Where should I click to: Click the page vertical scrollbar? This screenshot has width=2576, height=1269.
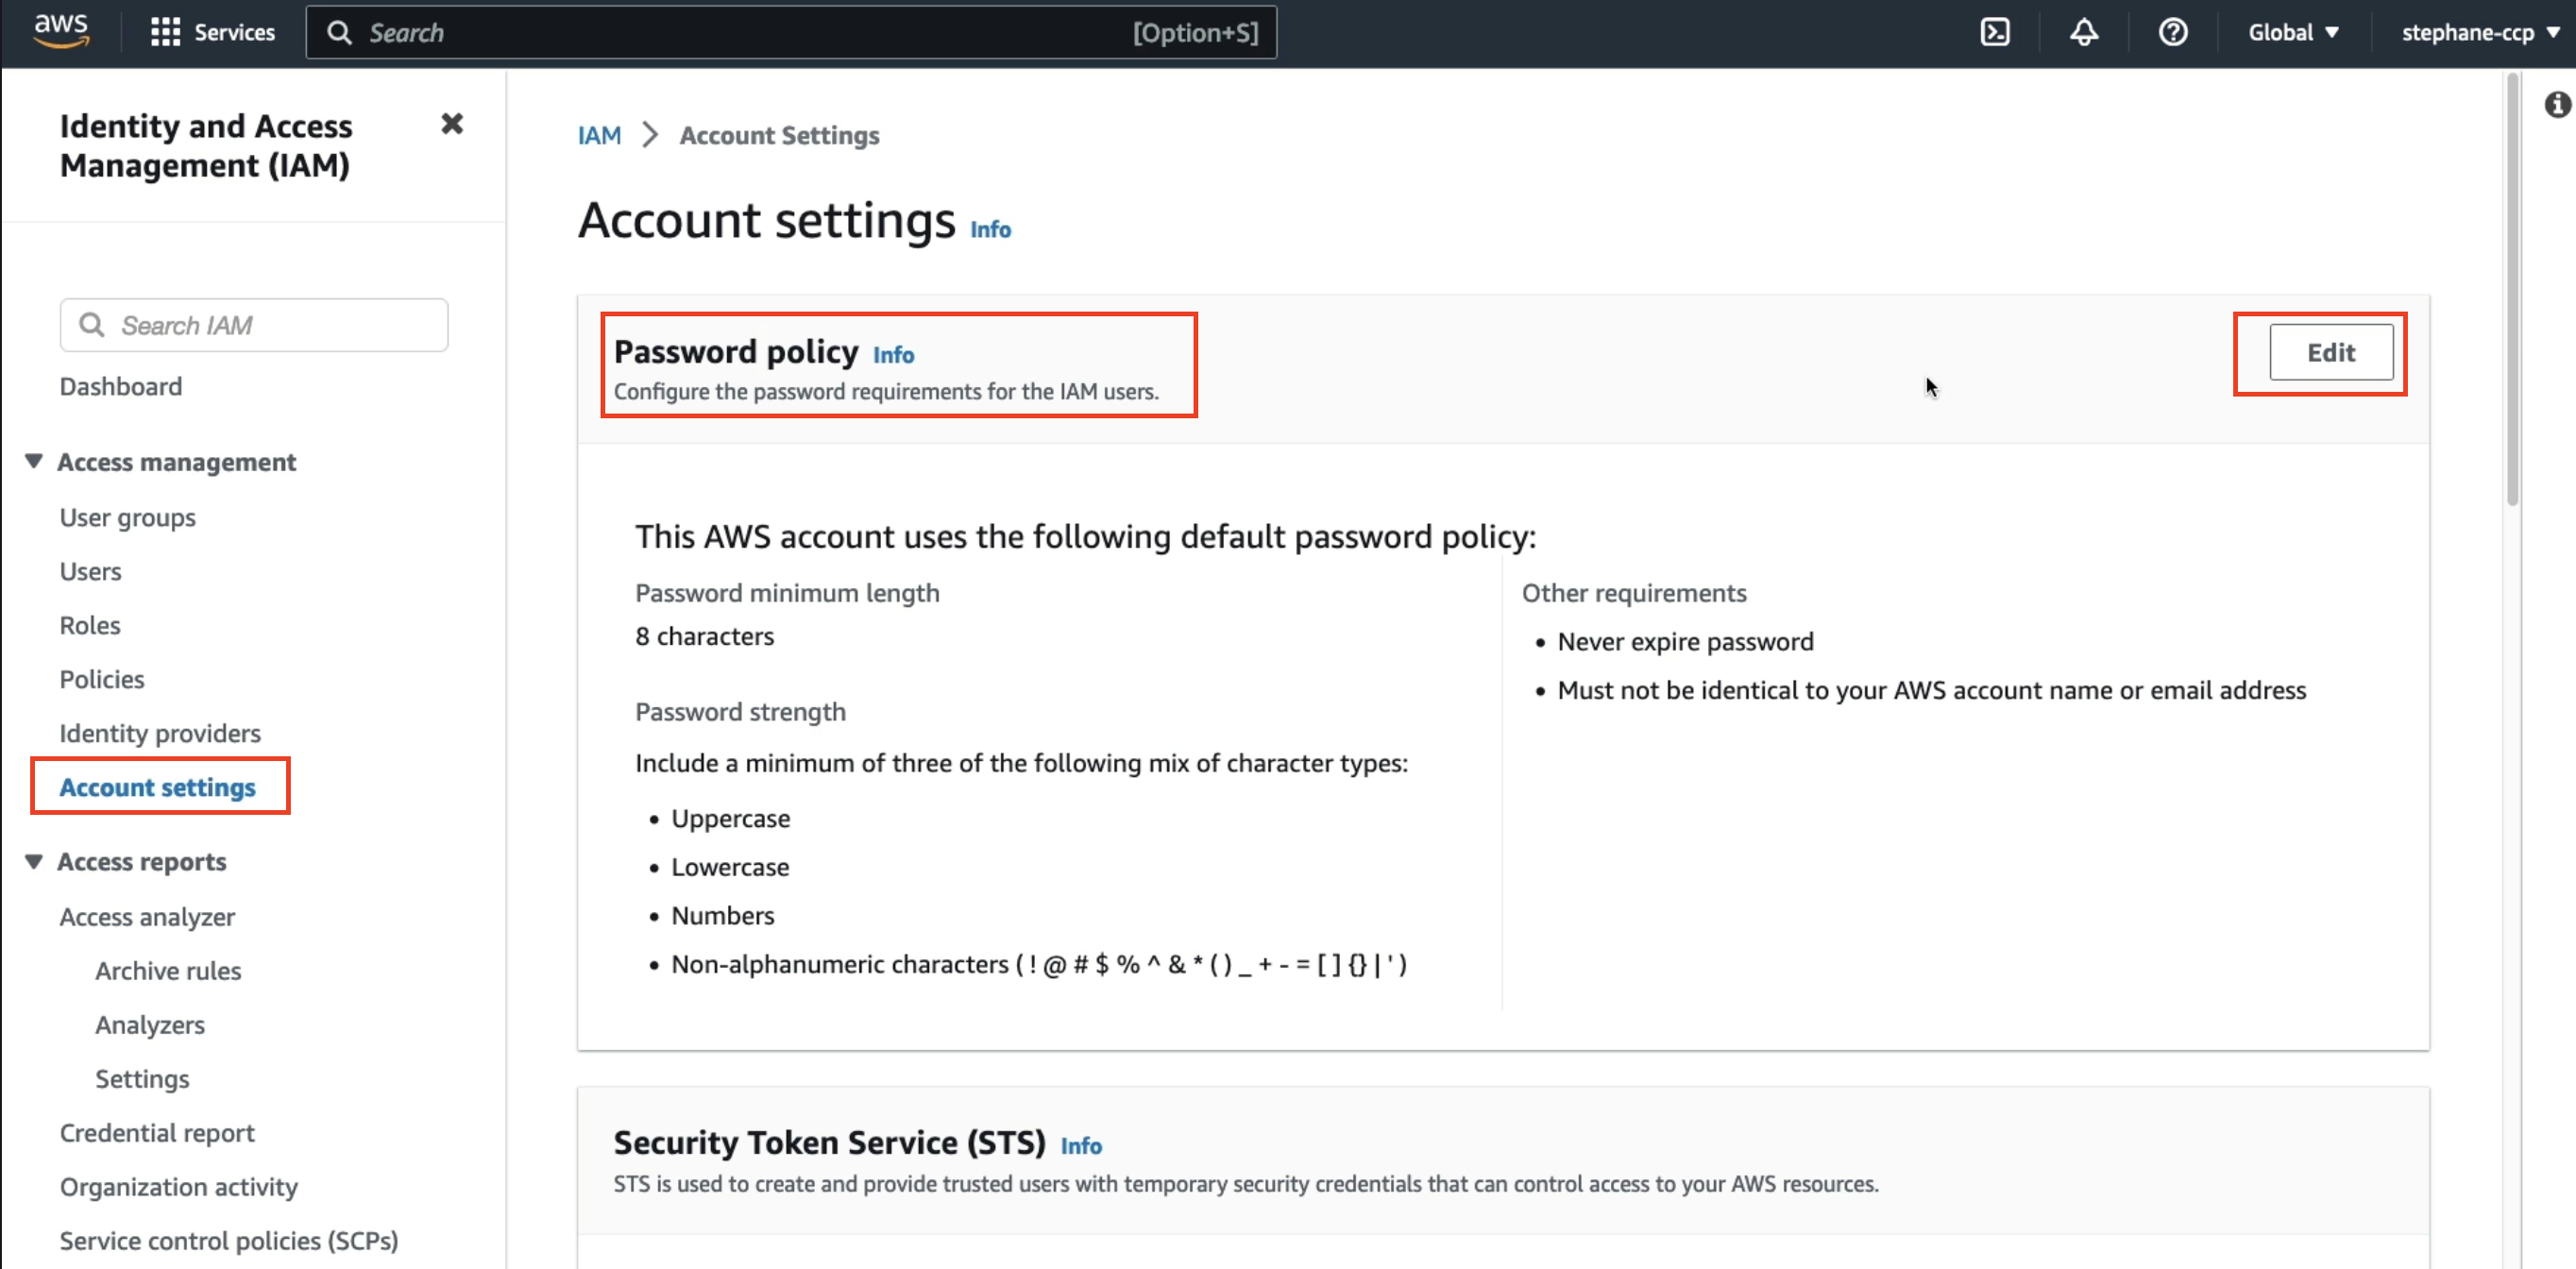click(2512, 290)
